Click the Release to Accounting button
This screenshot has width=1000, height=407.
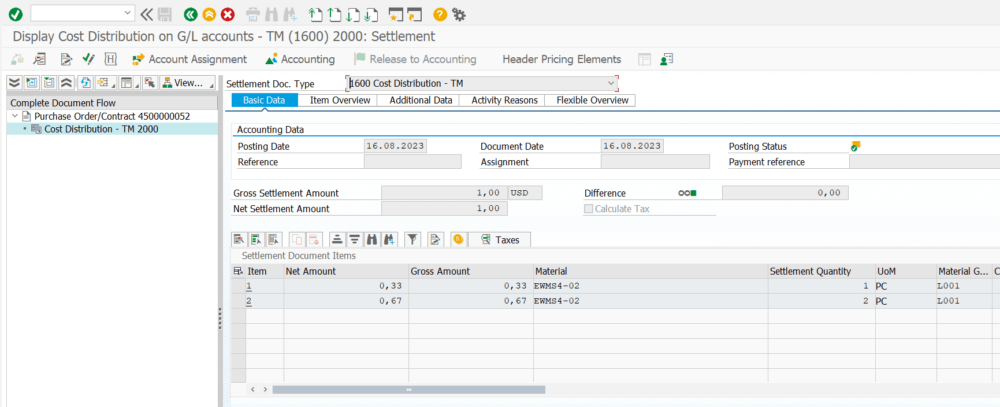(415, 59)
